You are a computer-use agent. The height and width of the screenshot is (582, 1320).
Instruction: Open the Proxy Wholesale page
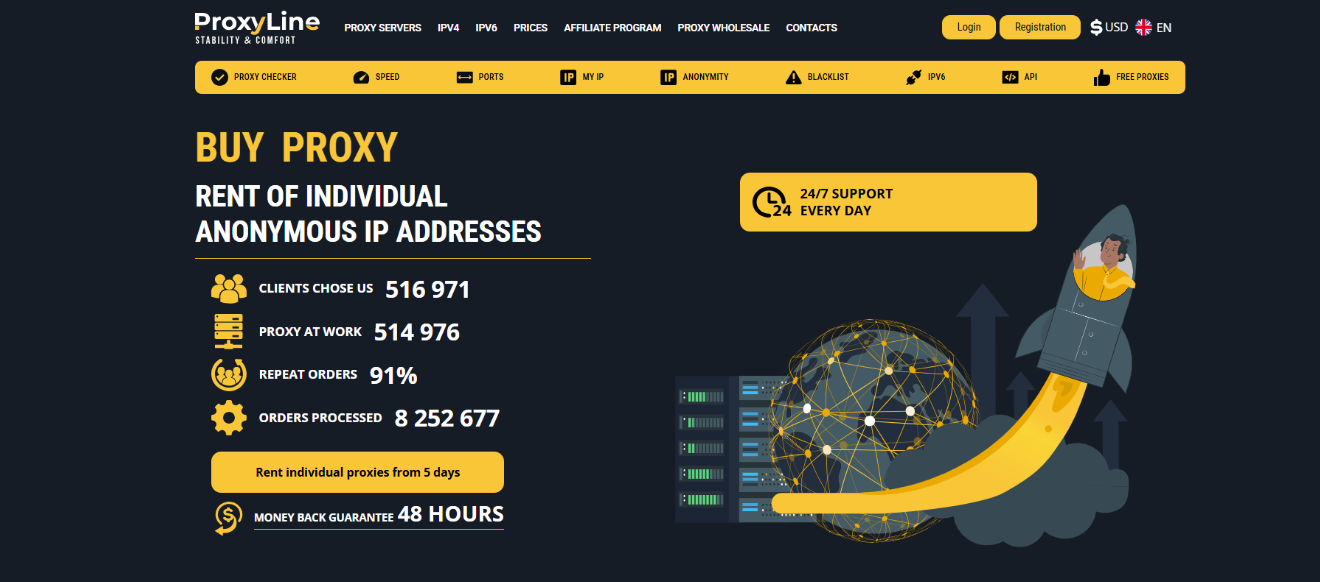723,28
